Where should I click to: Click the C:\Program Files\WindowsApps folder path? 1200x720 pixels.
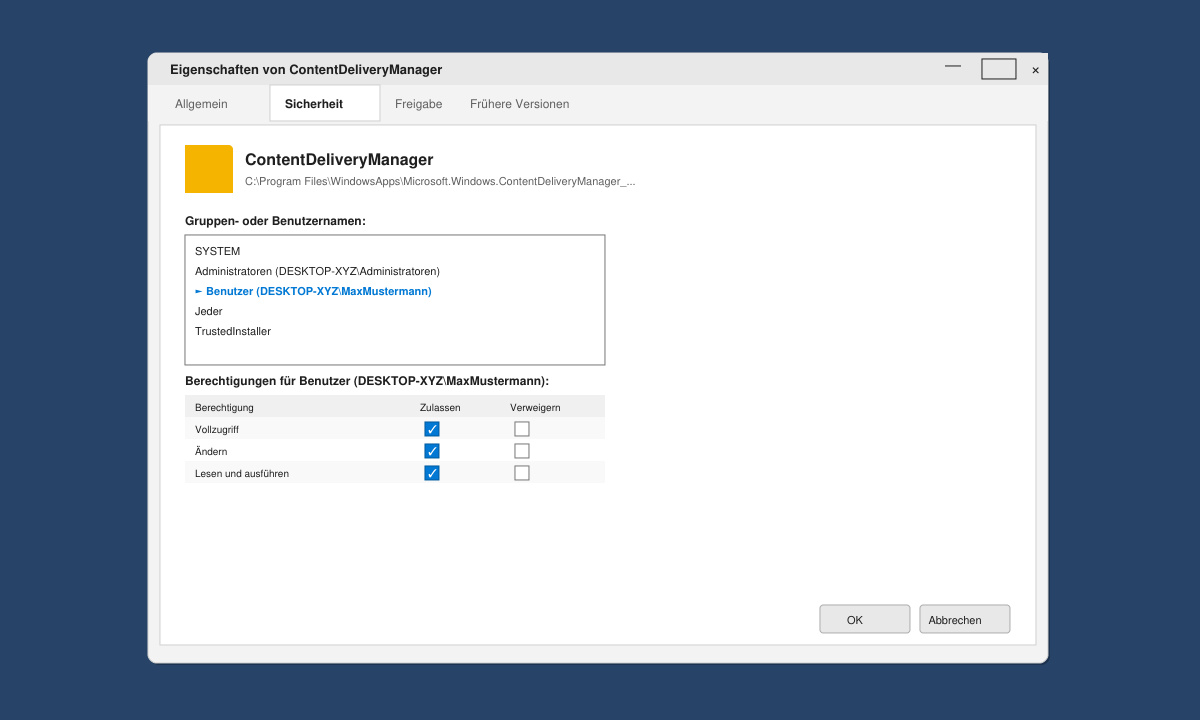(x=440, y=182)
